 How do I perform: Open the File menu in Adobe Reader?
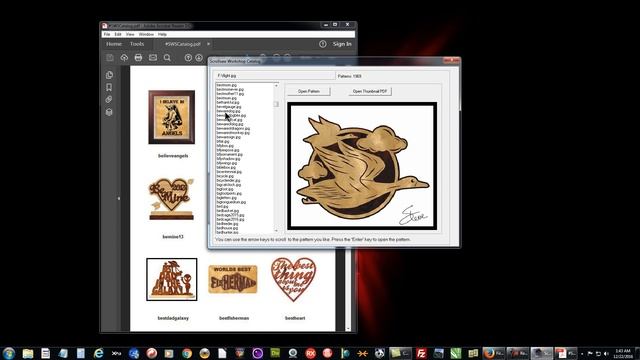(107, 34)
